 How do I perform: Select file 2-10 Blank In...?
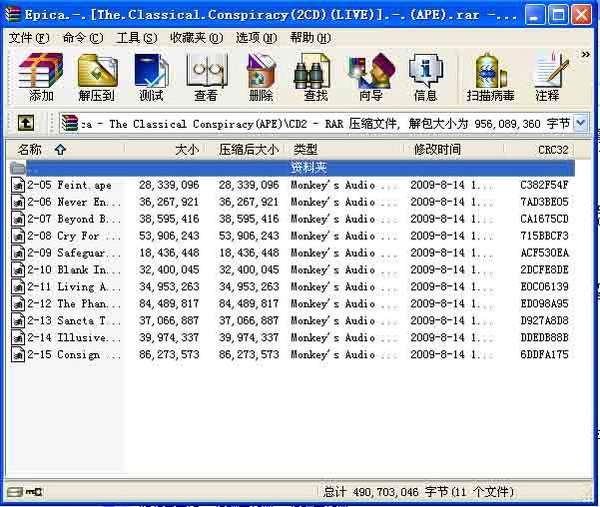click(x=292, y=270)
